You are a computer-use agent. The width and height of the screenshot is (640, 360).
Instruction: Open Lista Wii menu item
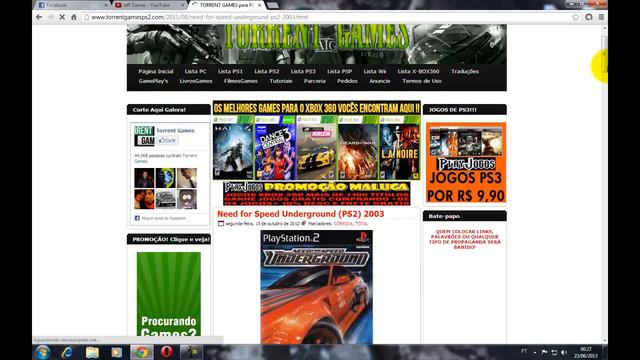(375, 71)
